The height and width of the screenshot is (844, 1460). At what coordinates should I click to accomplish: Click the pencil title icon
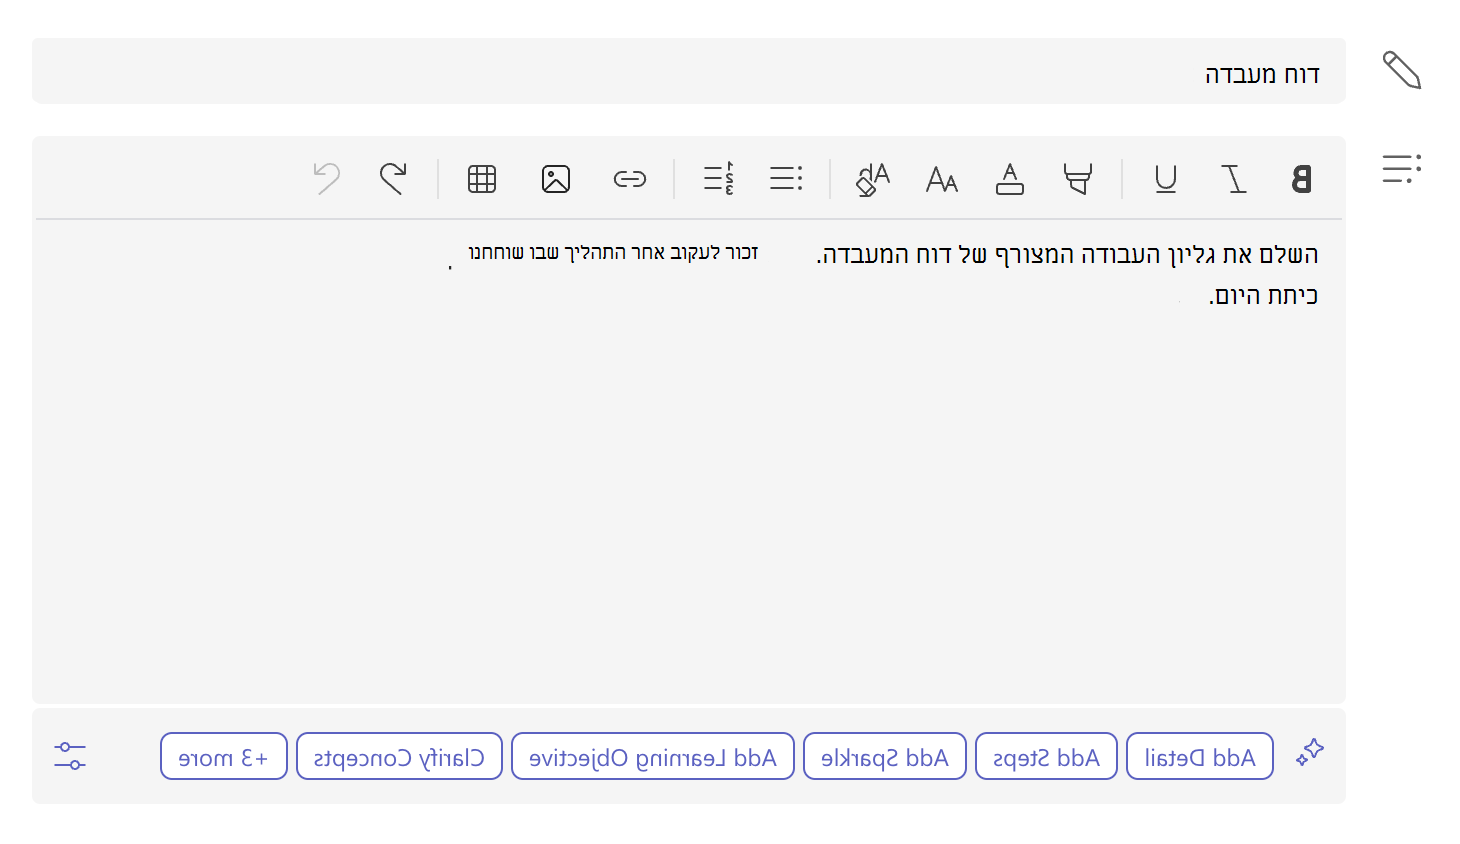pyautogui.click(x=1402, y=70)
